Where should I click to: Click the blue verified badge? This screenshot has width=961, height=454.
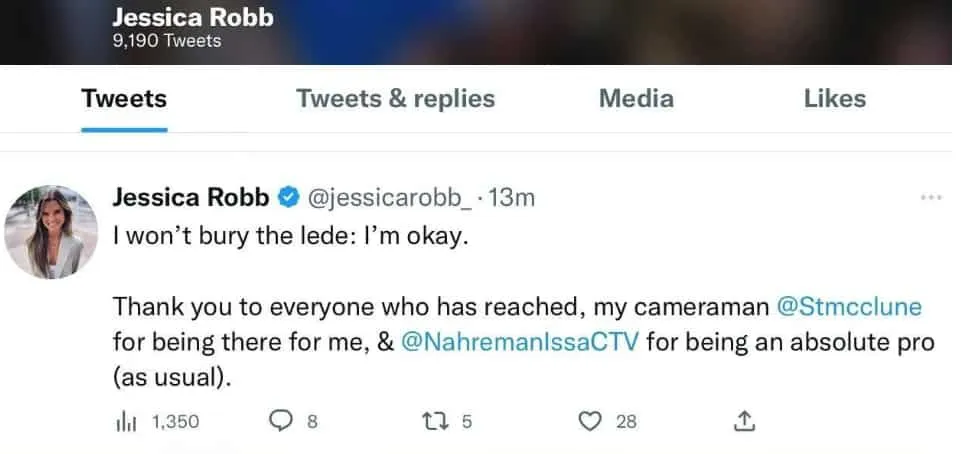click(x=288, y=198)
